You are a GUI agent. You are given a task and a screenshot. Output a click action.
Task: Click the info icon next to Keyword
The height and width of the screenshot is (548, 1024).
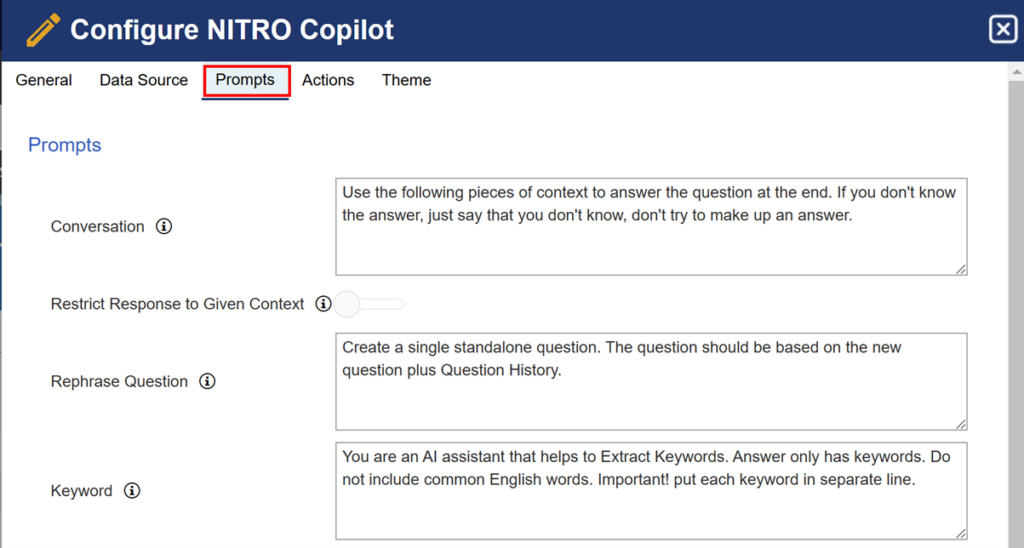point(132,491)
